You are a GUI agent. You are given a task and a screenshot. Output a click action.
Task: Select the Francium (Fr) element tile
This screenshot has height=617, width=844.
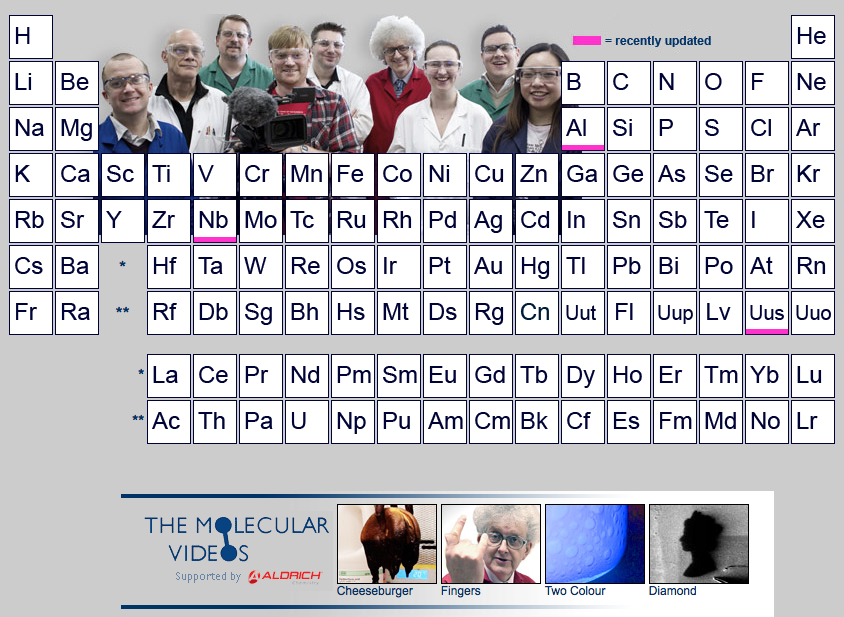click(30, 312)
